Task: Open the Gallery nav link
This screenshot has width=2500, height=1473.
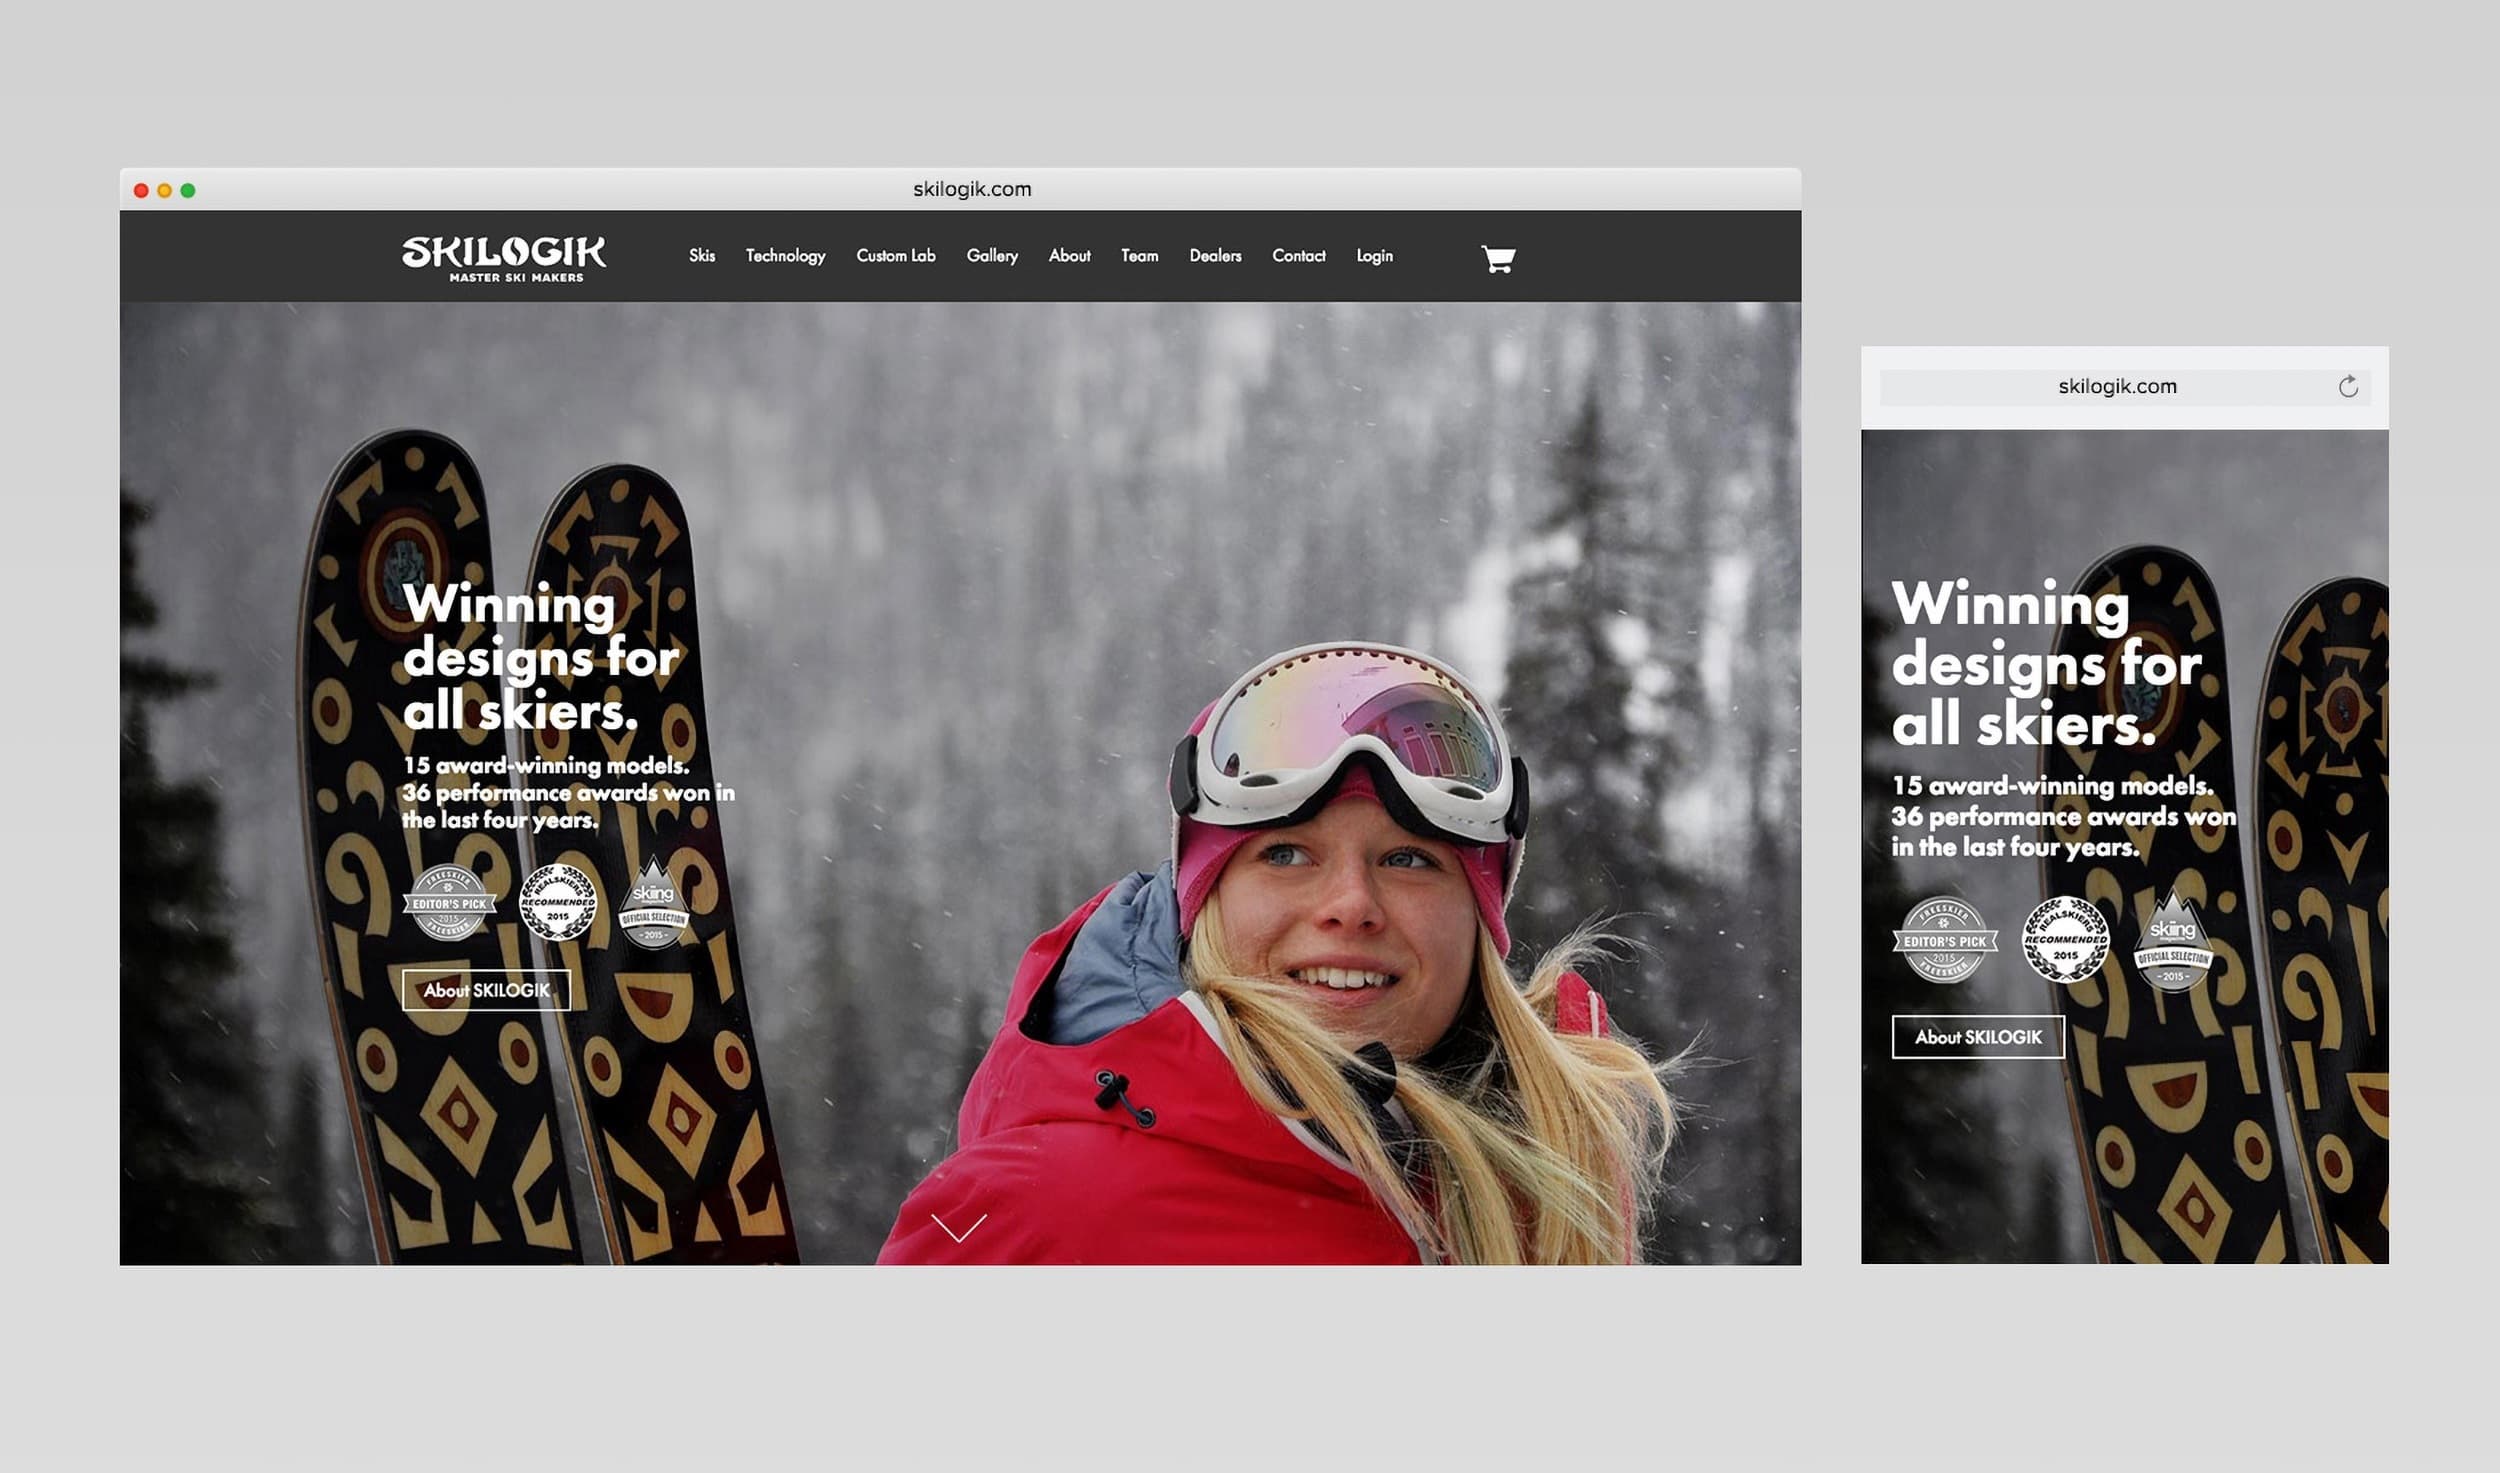Action: pos(992,256)
